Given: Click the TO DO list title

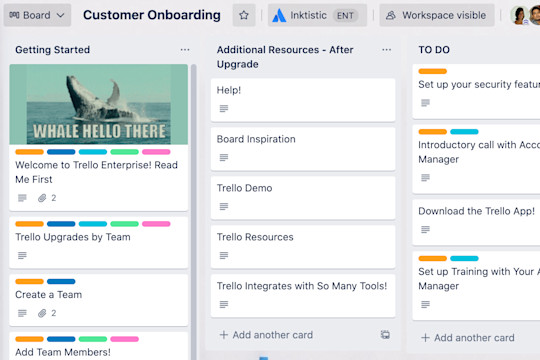Looking at the screenshot, I should pyautogui.click(x=434, y=50).
